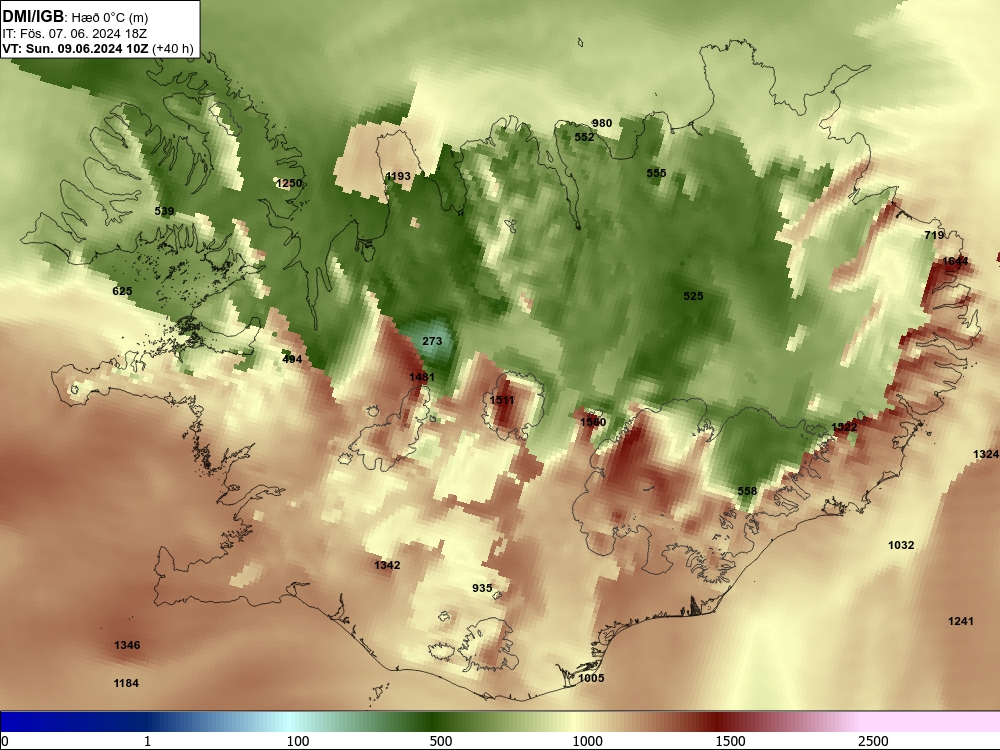Select the 1511 value label
The height and width of the screenshot is (750, 1000).
click(501, 400)
